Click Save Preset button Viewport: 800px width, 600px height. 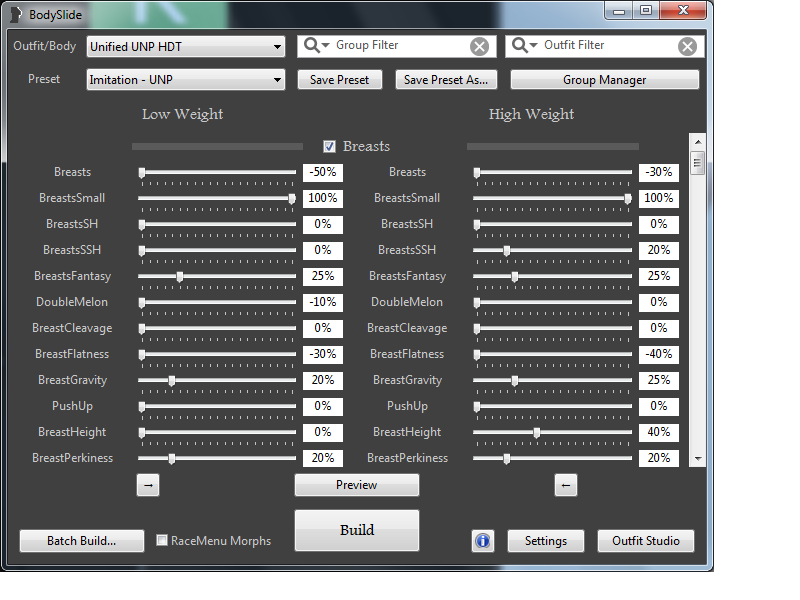[340, 80]
